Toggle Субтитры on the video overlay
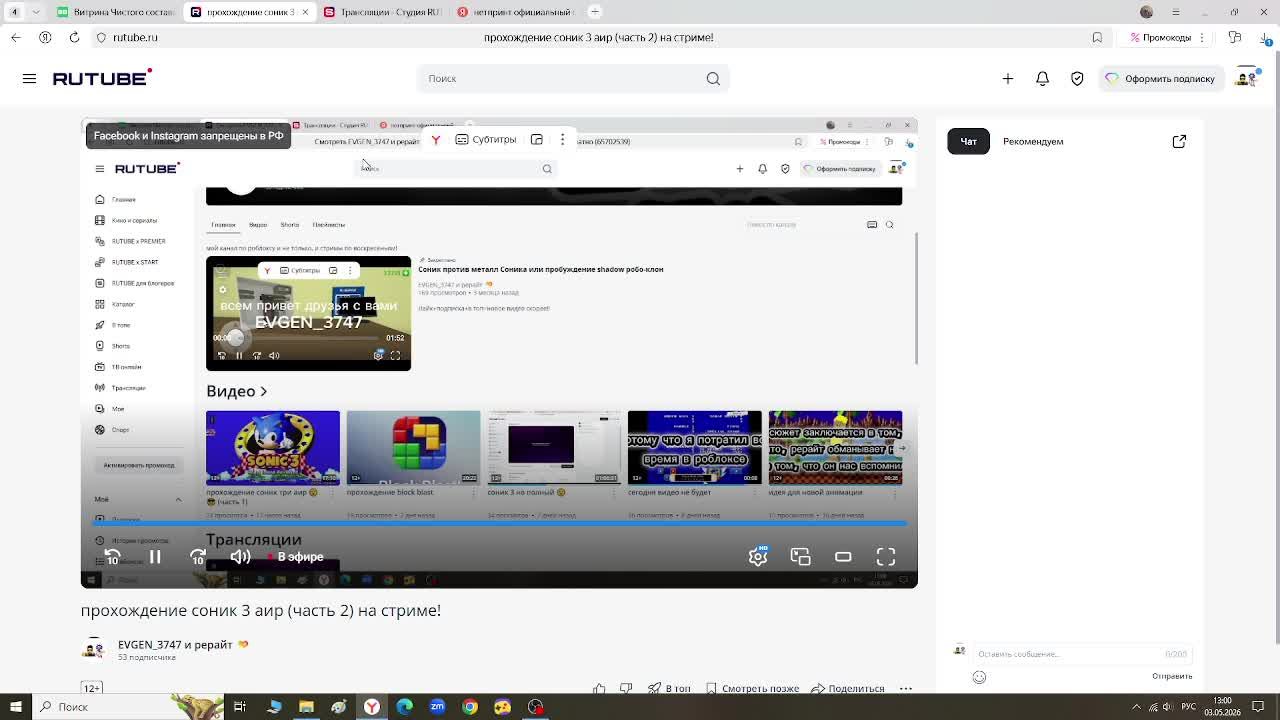 [486, 140]
